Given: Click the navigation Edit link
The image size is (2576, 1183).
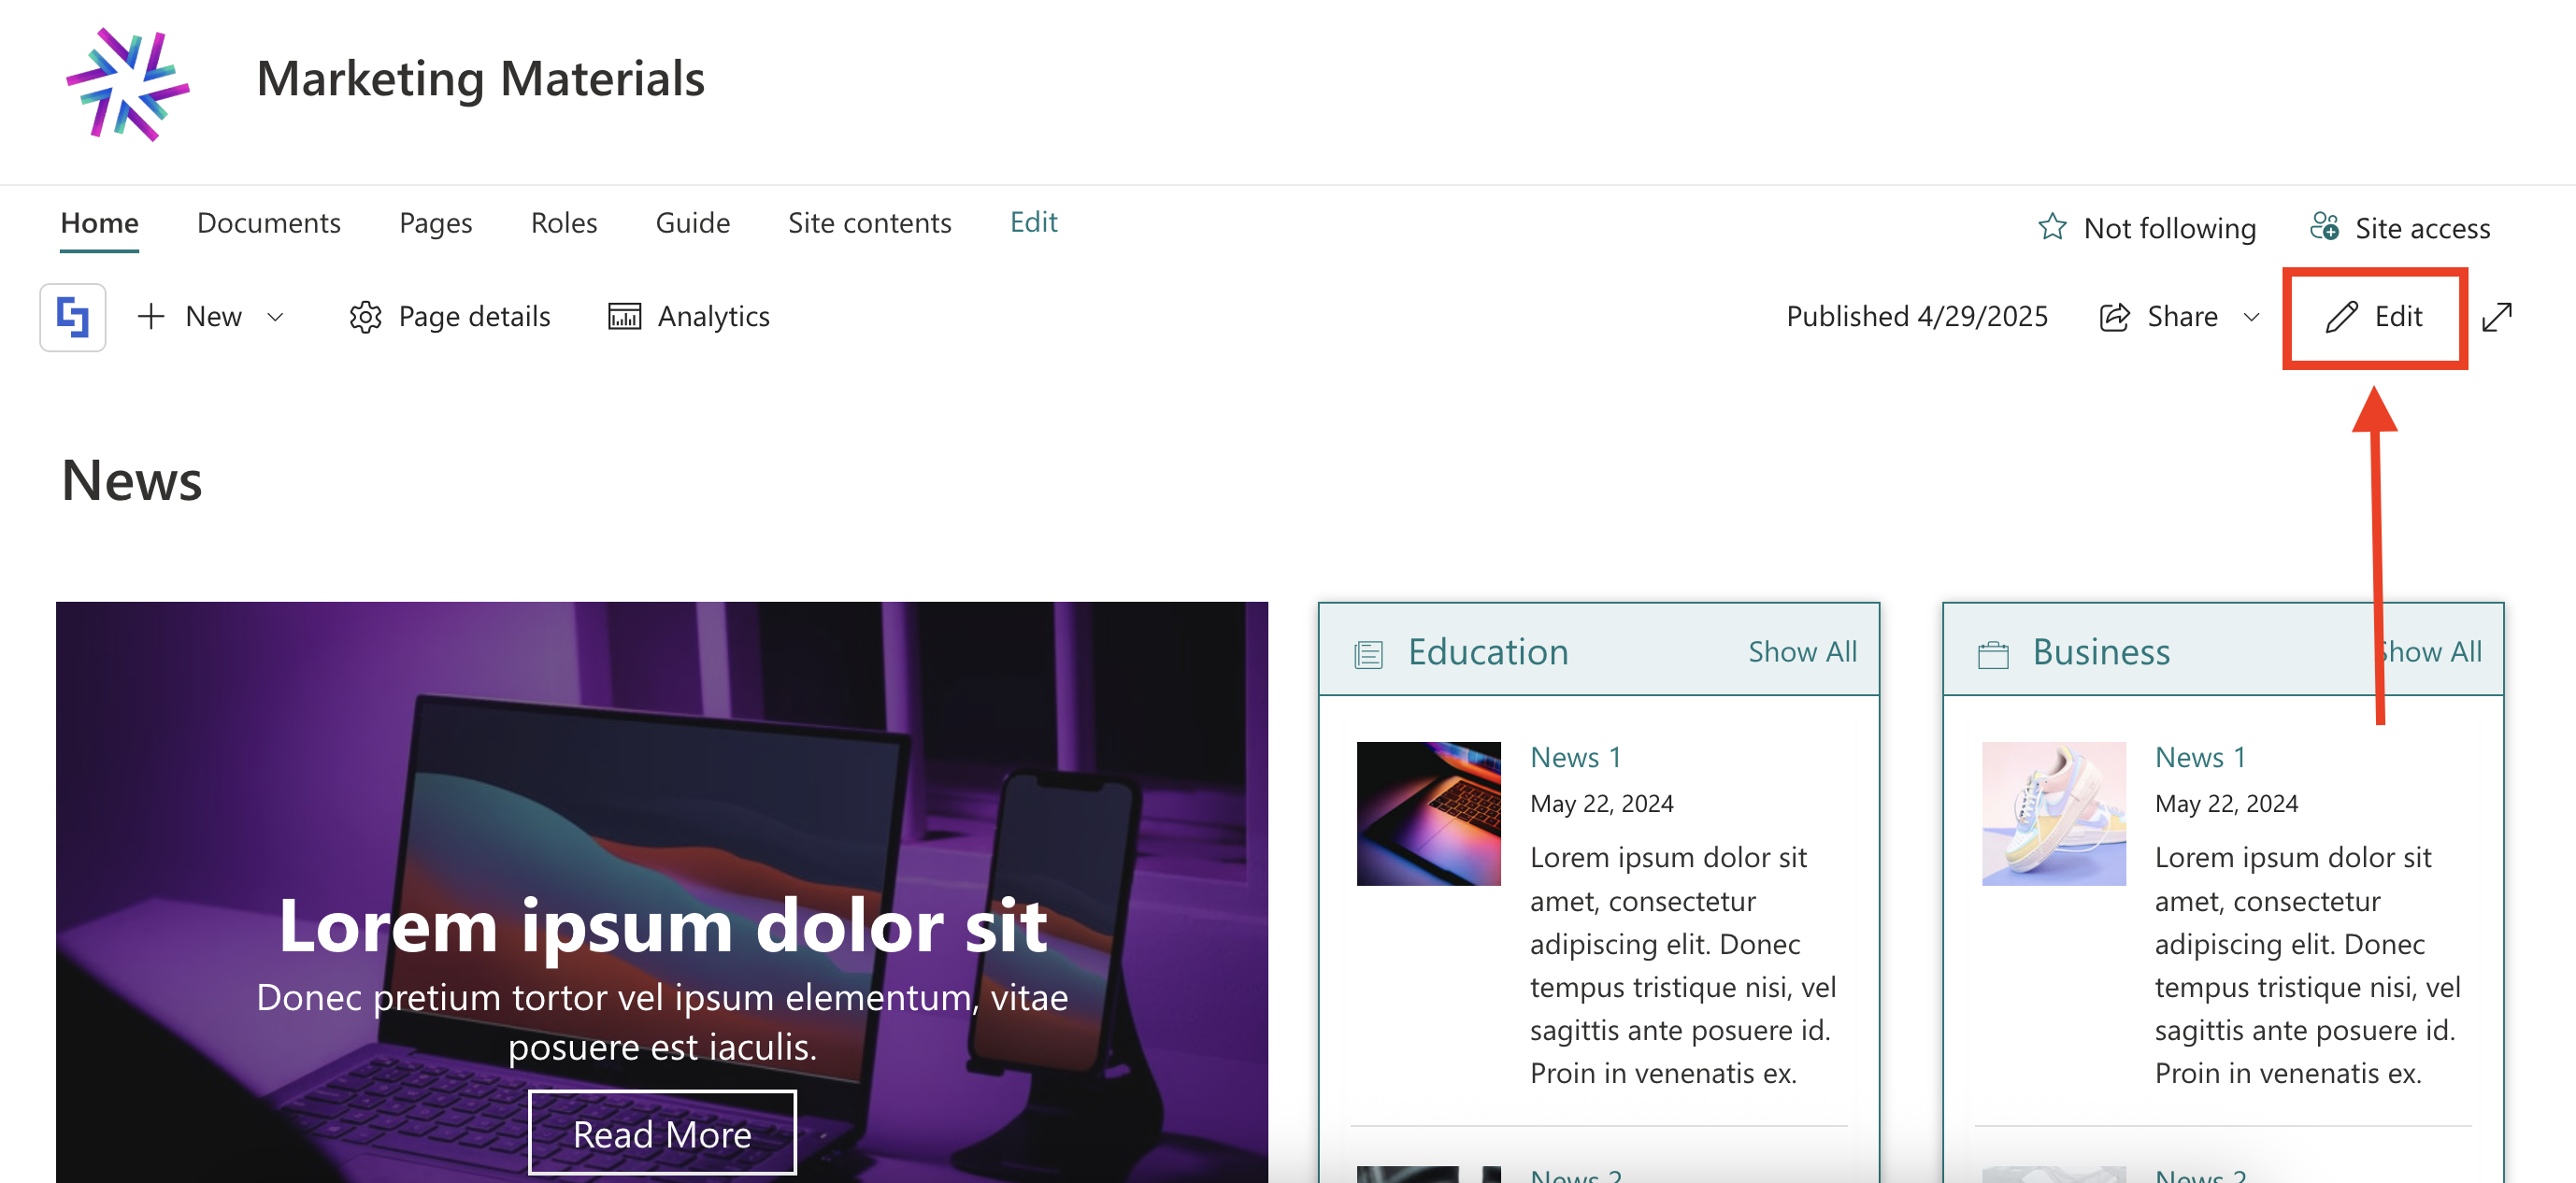Looking at the screenshot, I should tap(1033, 221).
